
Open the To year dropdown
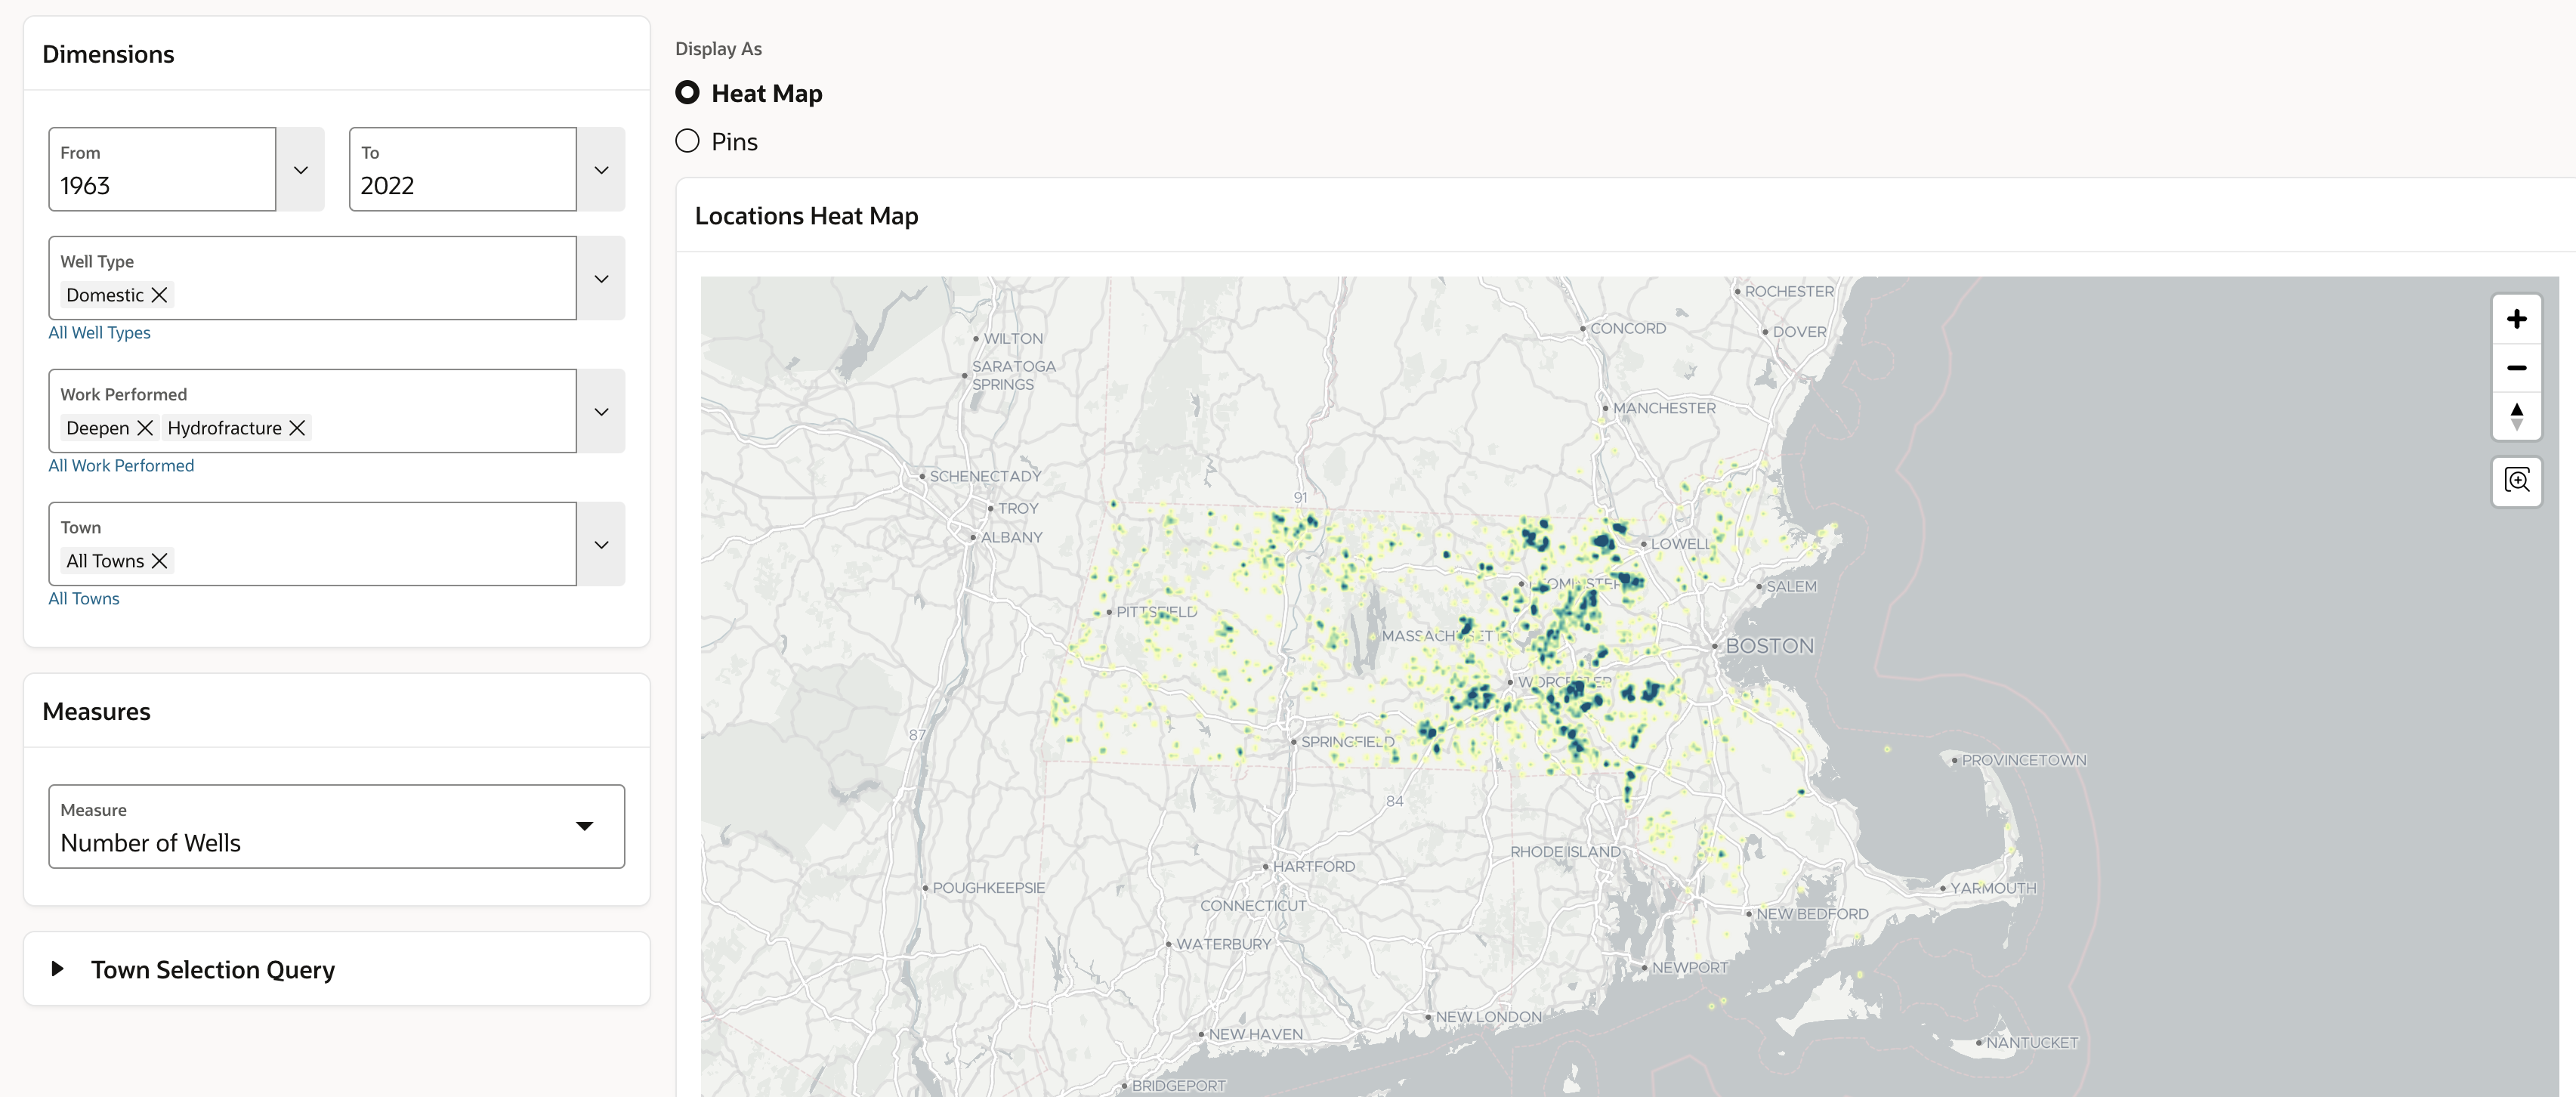601,170
